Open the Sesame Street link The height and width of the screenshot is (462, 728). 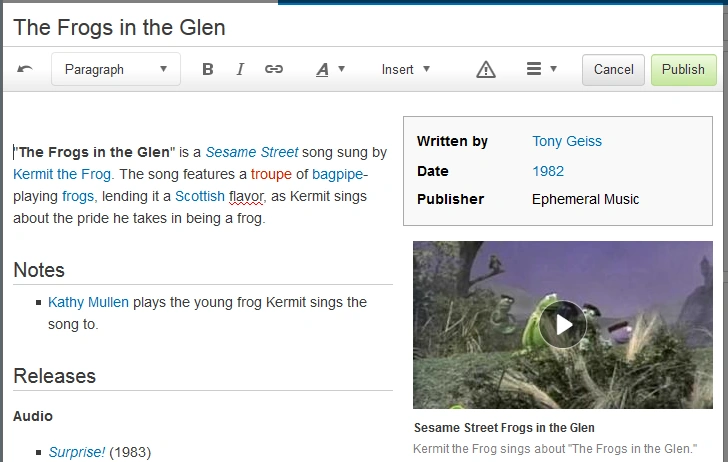(252, 152)
